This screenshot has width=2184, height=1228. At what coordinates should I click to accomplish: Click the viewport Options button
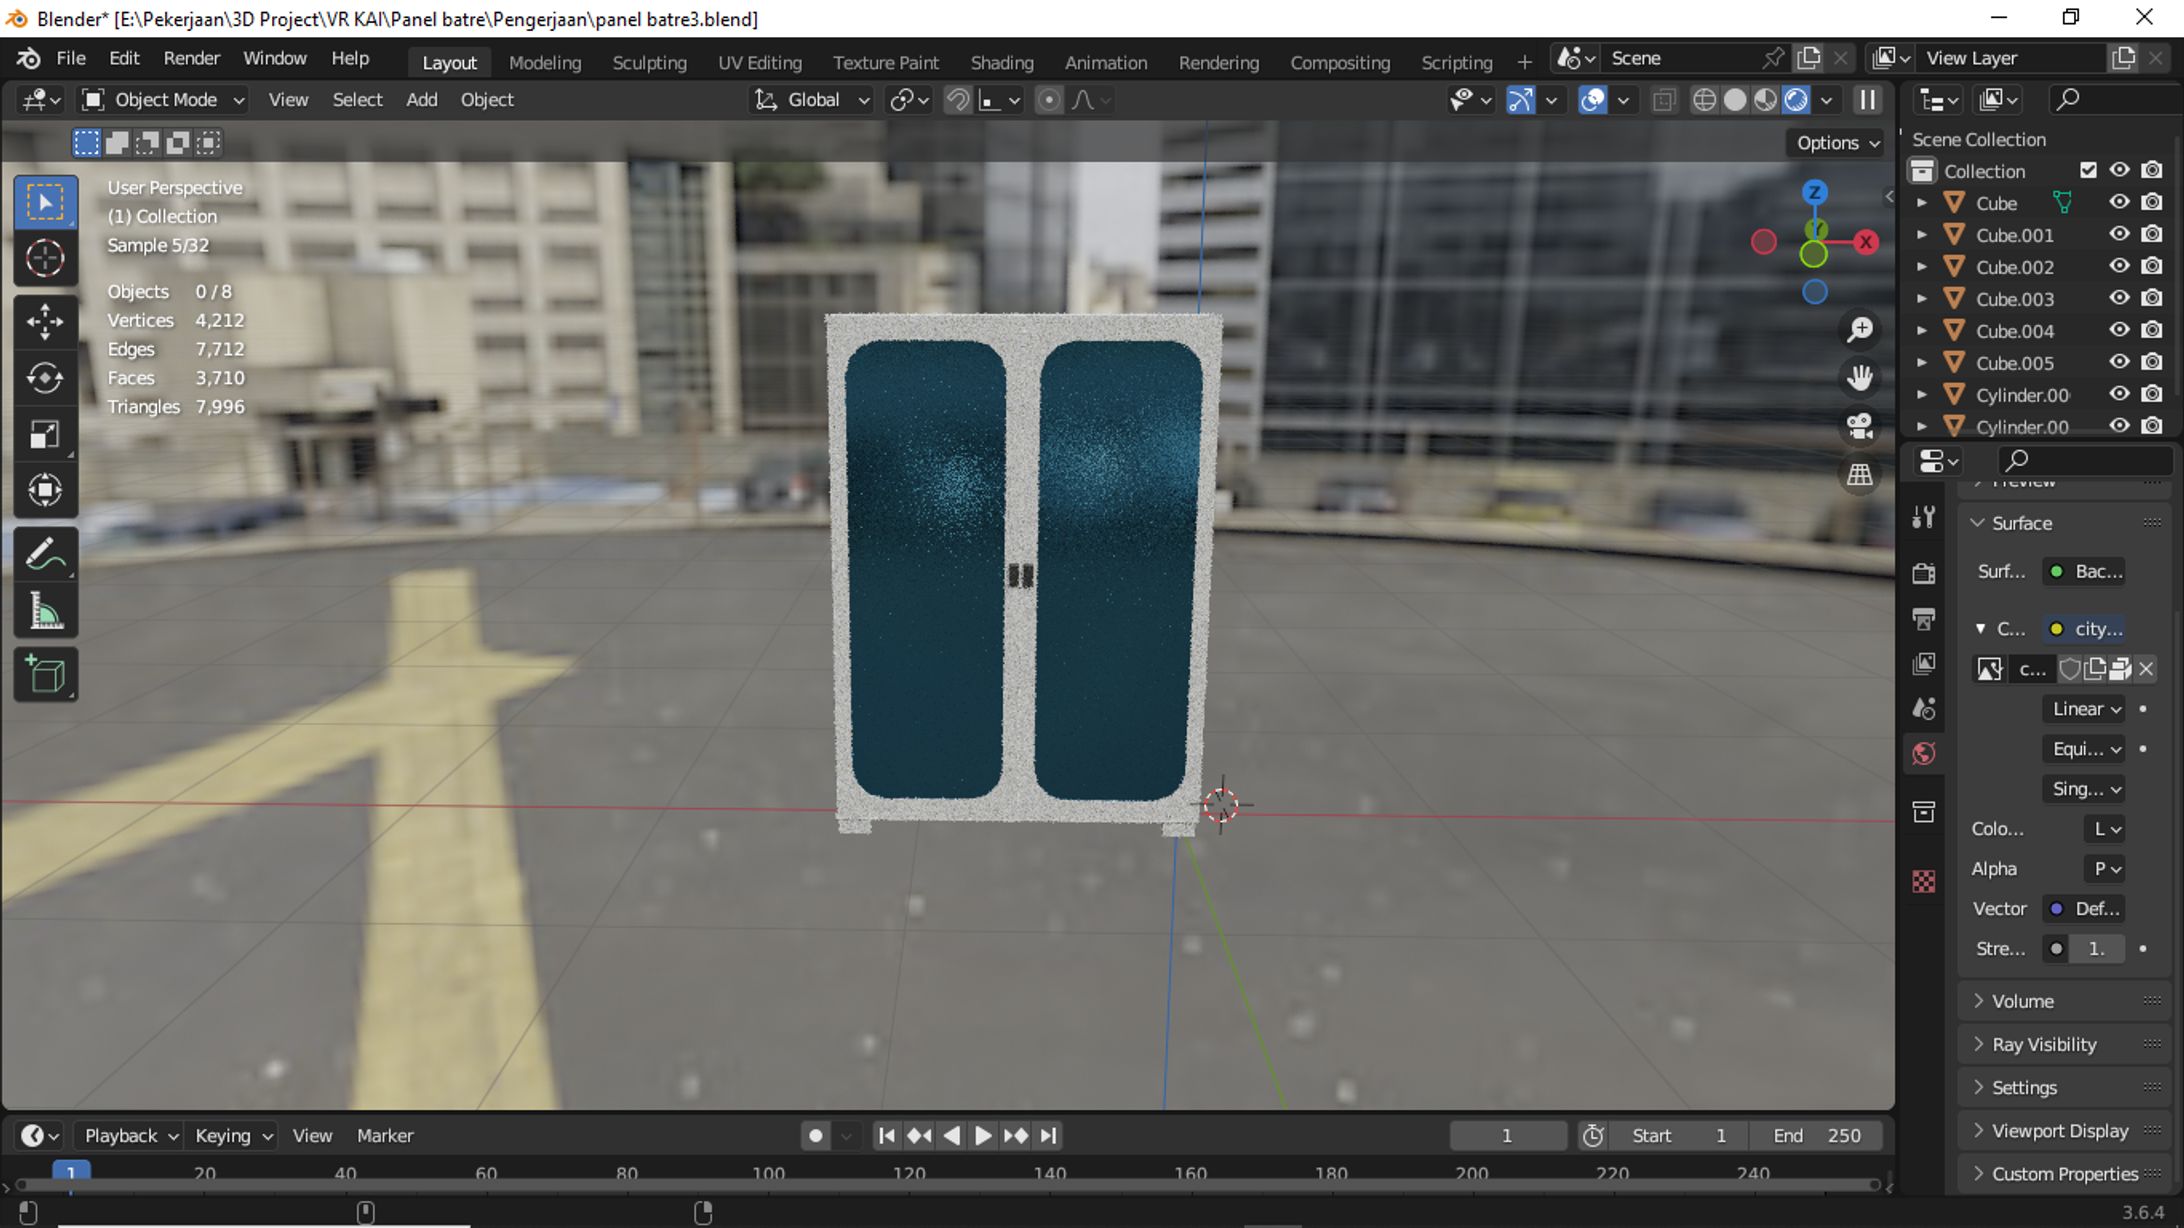1837,143
